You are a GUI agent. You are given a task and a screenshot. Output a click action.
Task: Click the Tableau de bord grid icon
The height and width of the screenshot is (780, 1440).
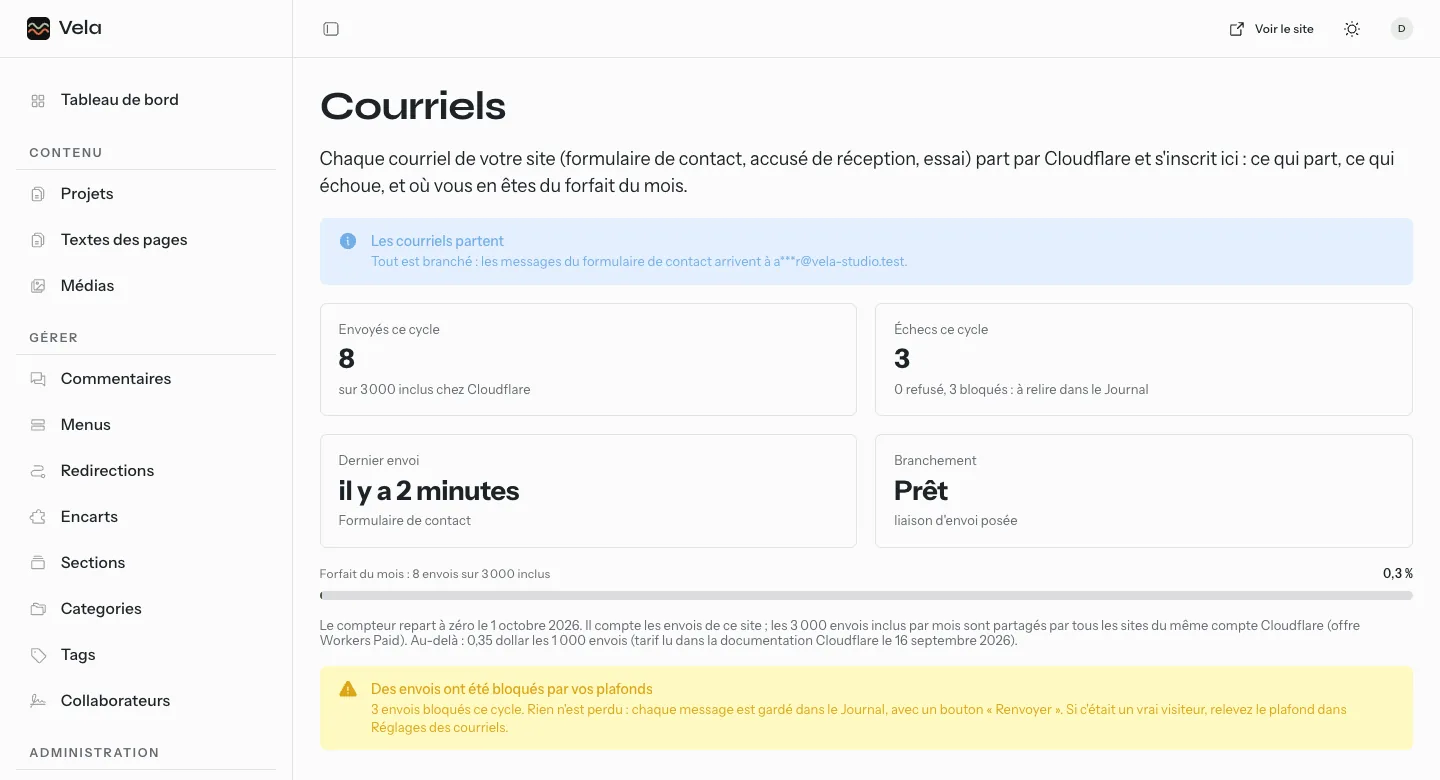coord(38,100)
